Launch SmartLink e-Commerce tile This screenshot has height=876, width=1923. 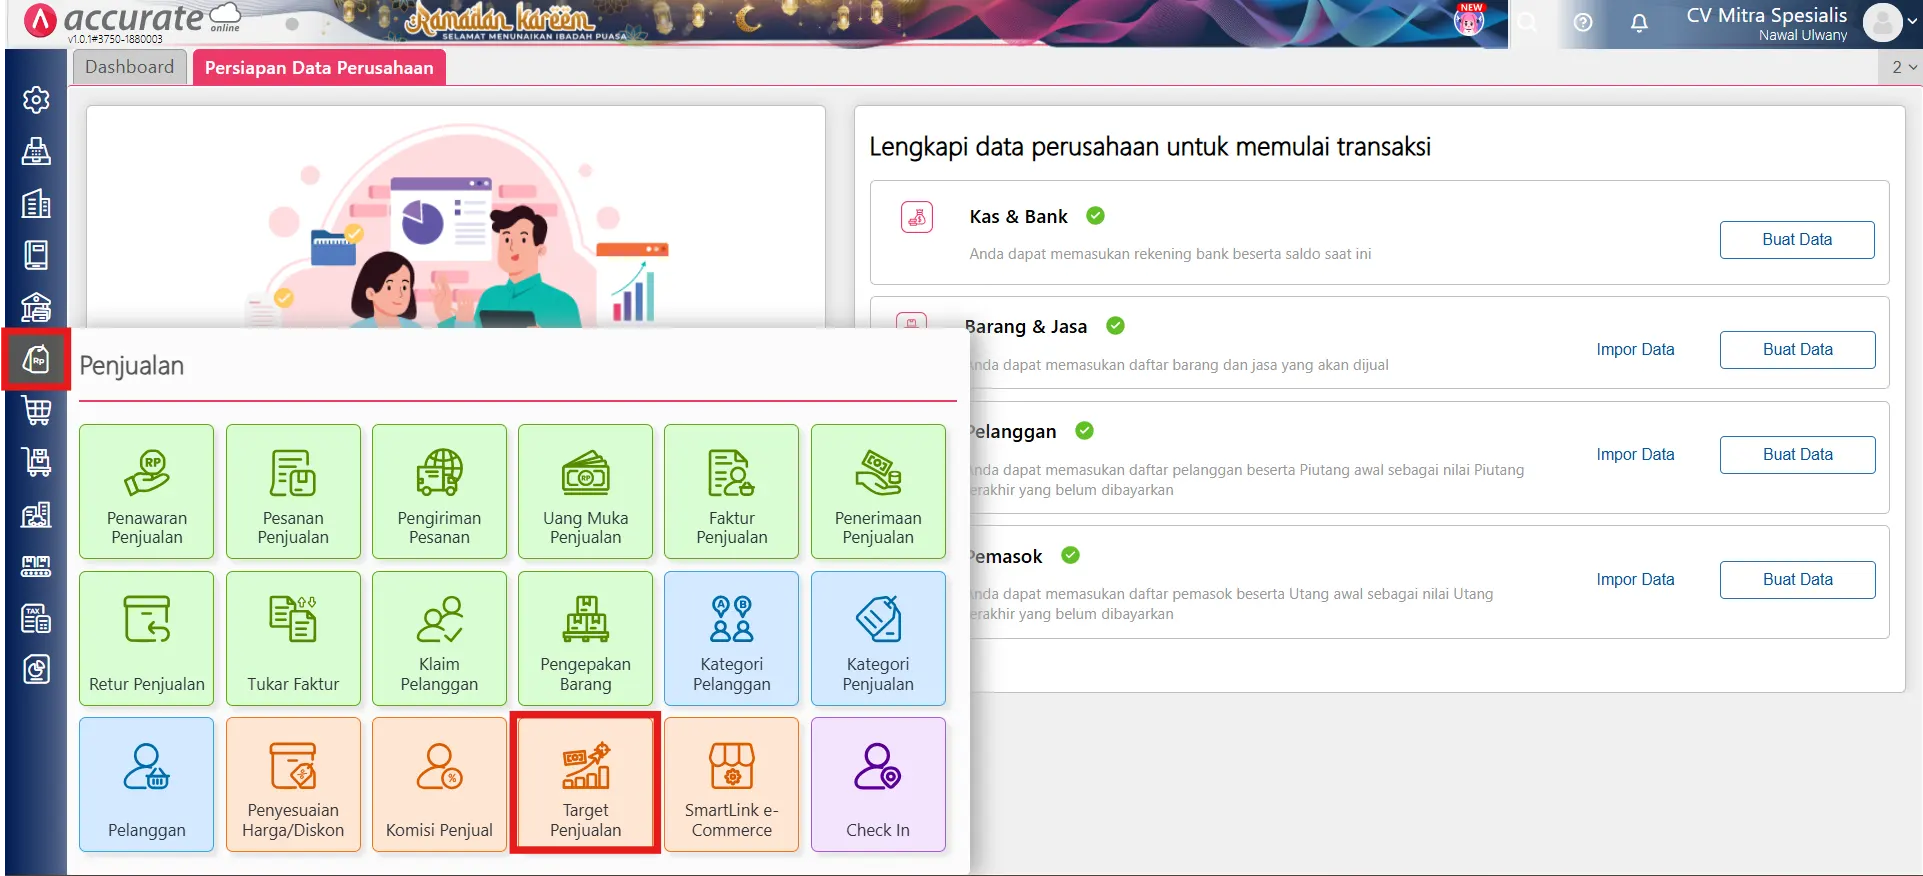tap(731, 783)
